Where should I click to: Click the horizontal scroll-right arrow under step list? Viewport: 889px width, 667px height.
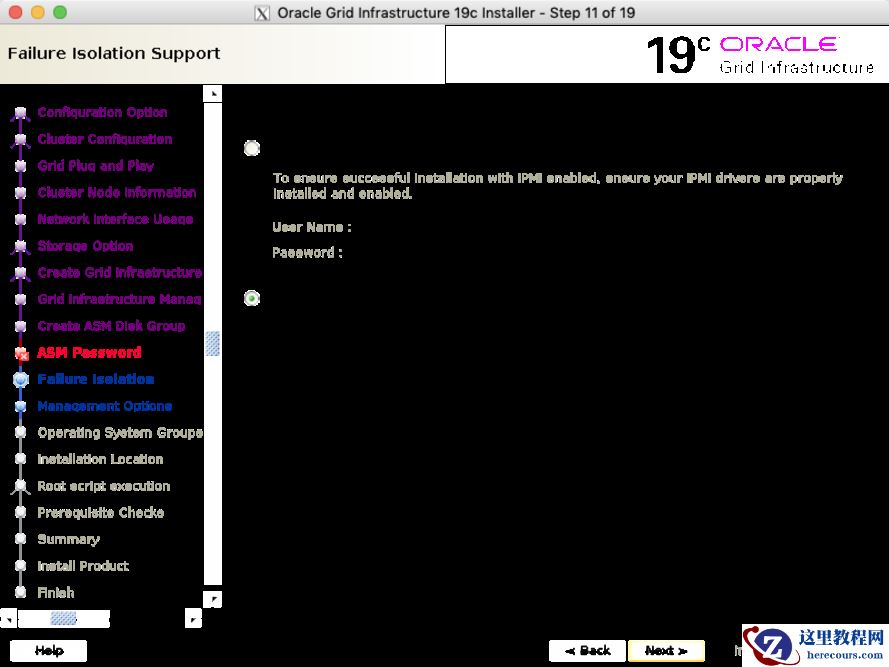tap(193, 619)
